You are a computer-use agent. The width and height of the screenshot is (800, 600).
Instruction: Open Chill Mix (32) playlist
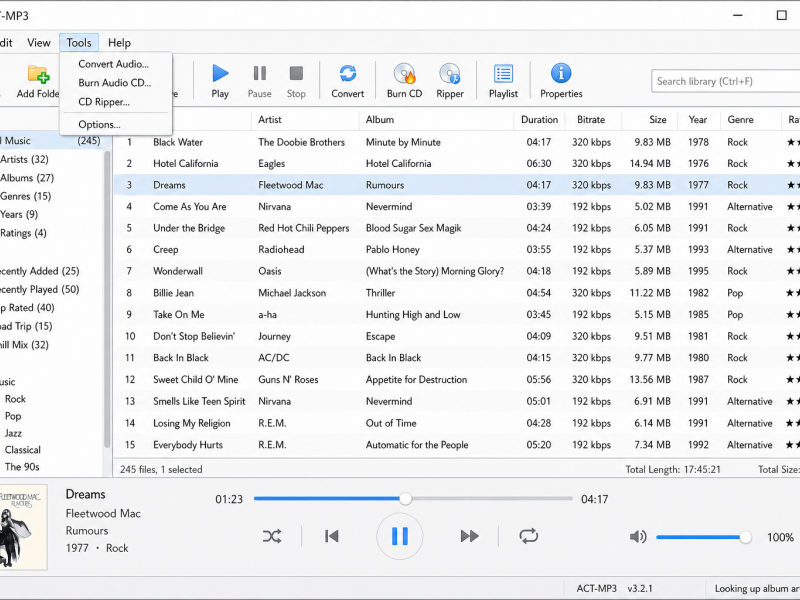coord(24,345)
